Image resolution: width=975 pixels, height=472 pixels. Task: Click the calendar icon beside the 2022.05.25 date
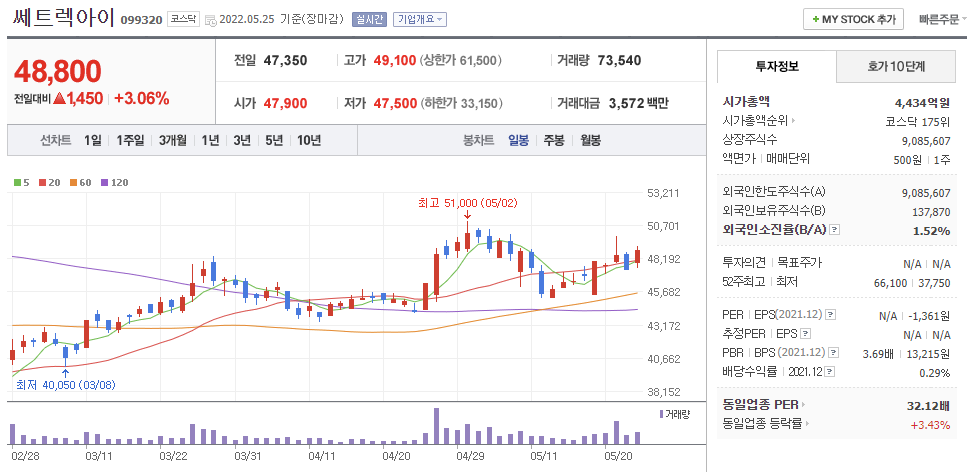pos(210,20)
